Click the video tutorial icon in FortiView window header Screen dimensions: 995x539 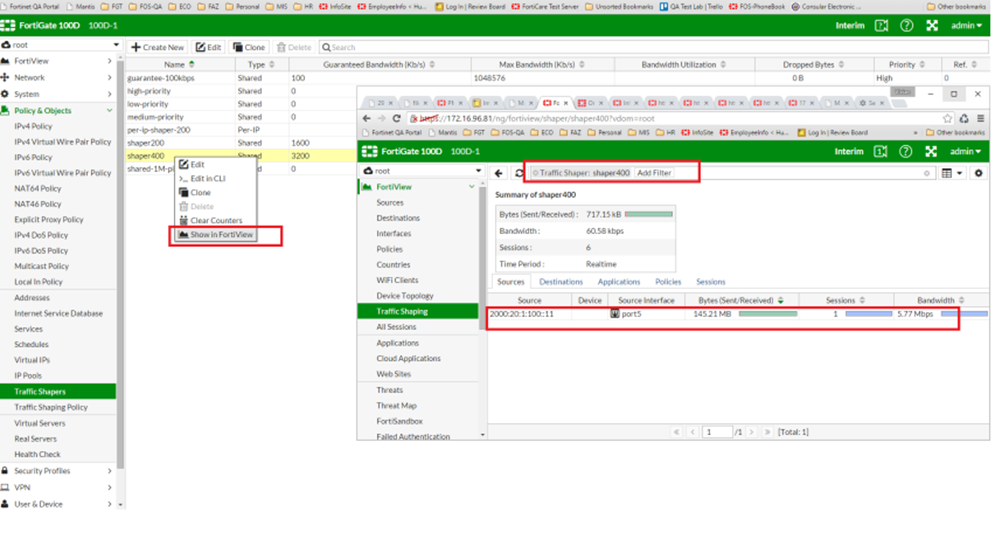880,151
